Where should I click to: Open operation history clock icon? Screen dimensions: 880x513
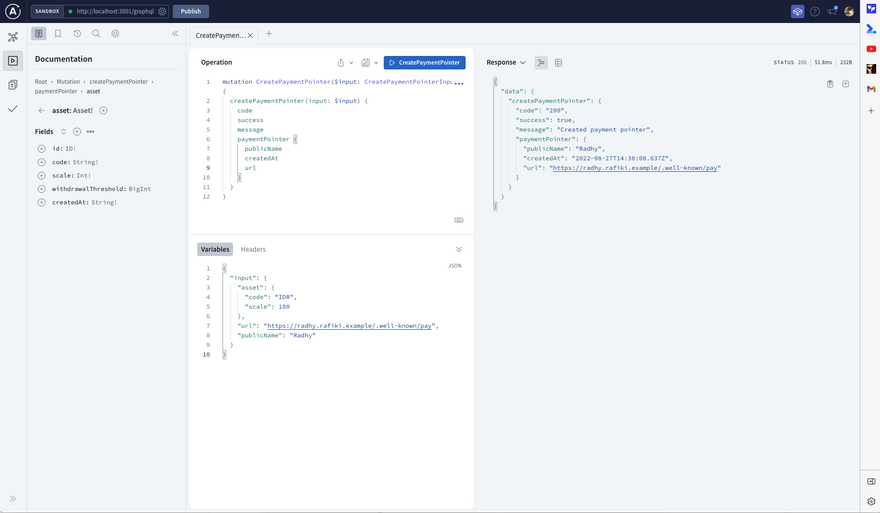click(x=77, y=33)
